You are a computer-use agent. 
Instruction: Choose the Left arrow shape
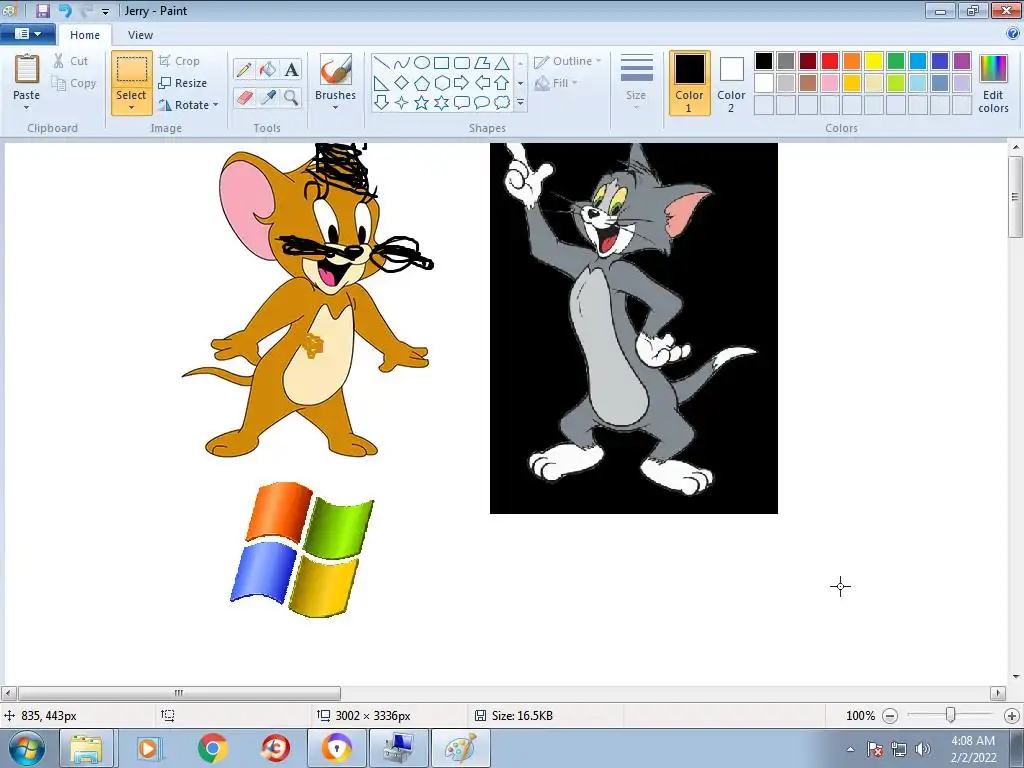[x=482, y=83]
